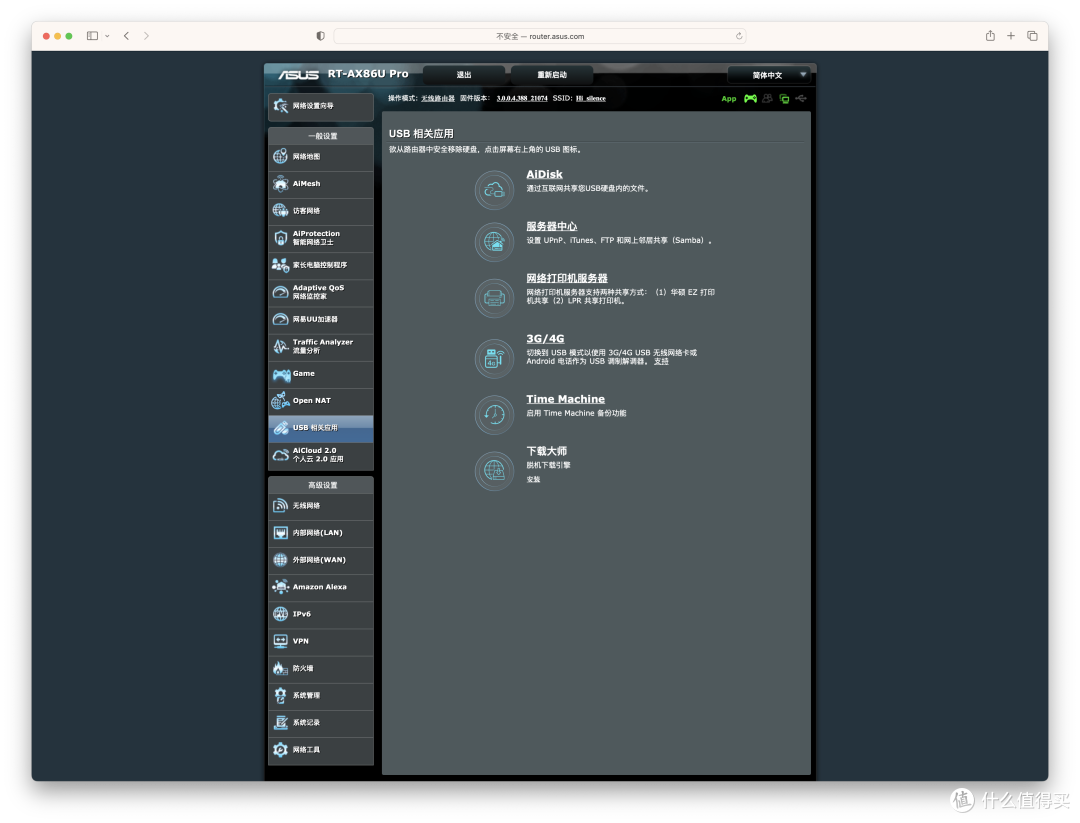Click the Time Machine clock icon

point(494,415)
